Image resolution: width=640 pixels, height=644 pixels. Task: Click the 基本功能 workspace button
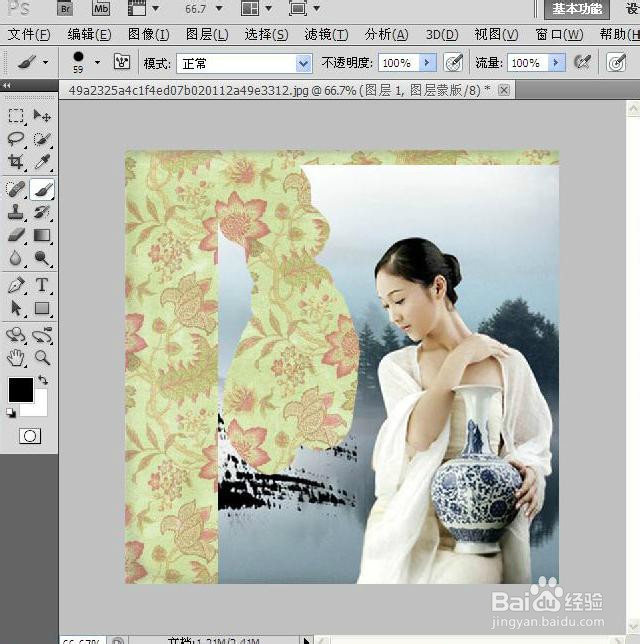tap(577, 9)
